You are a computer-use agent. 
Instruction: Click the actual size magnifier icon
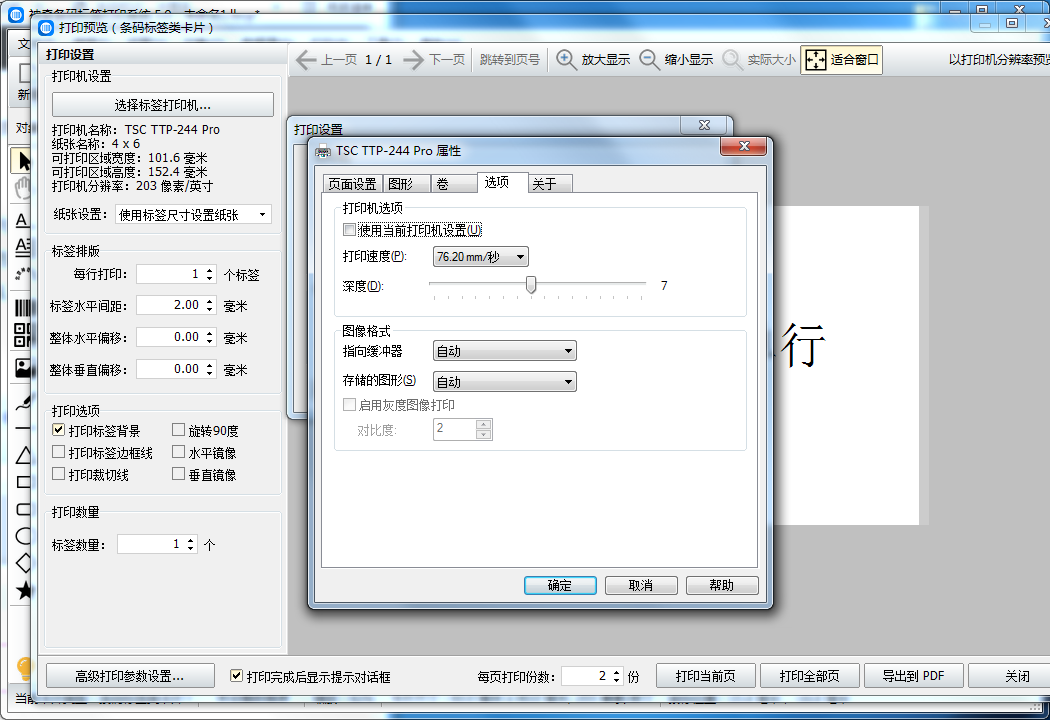(x=733, y=60)
